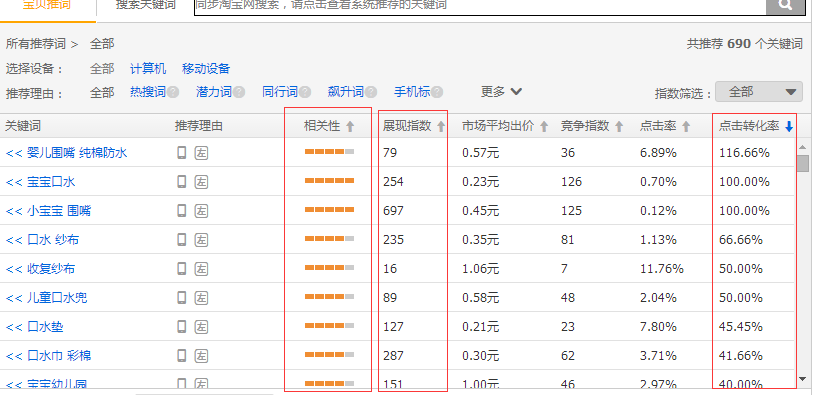Viewport: 814px width, 395px height.
Task: Expand the 更多 recommendation reasons
Action: tap(501, 92)
